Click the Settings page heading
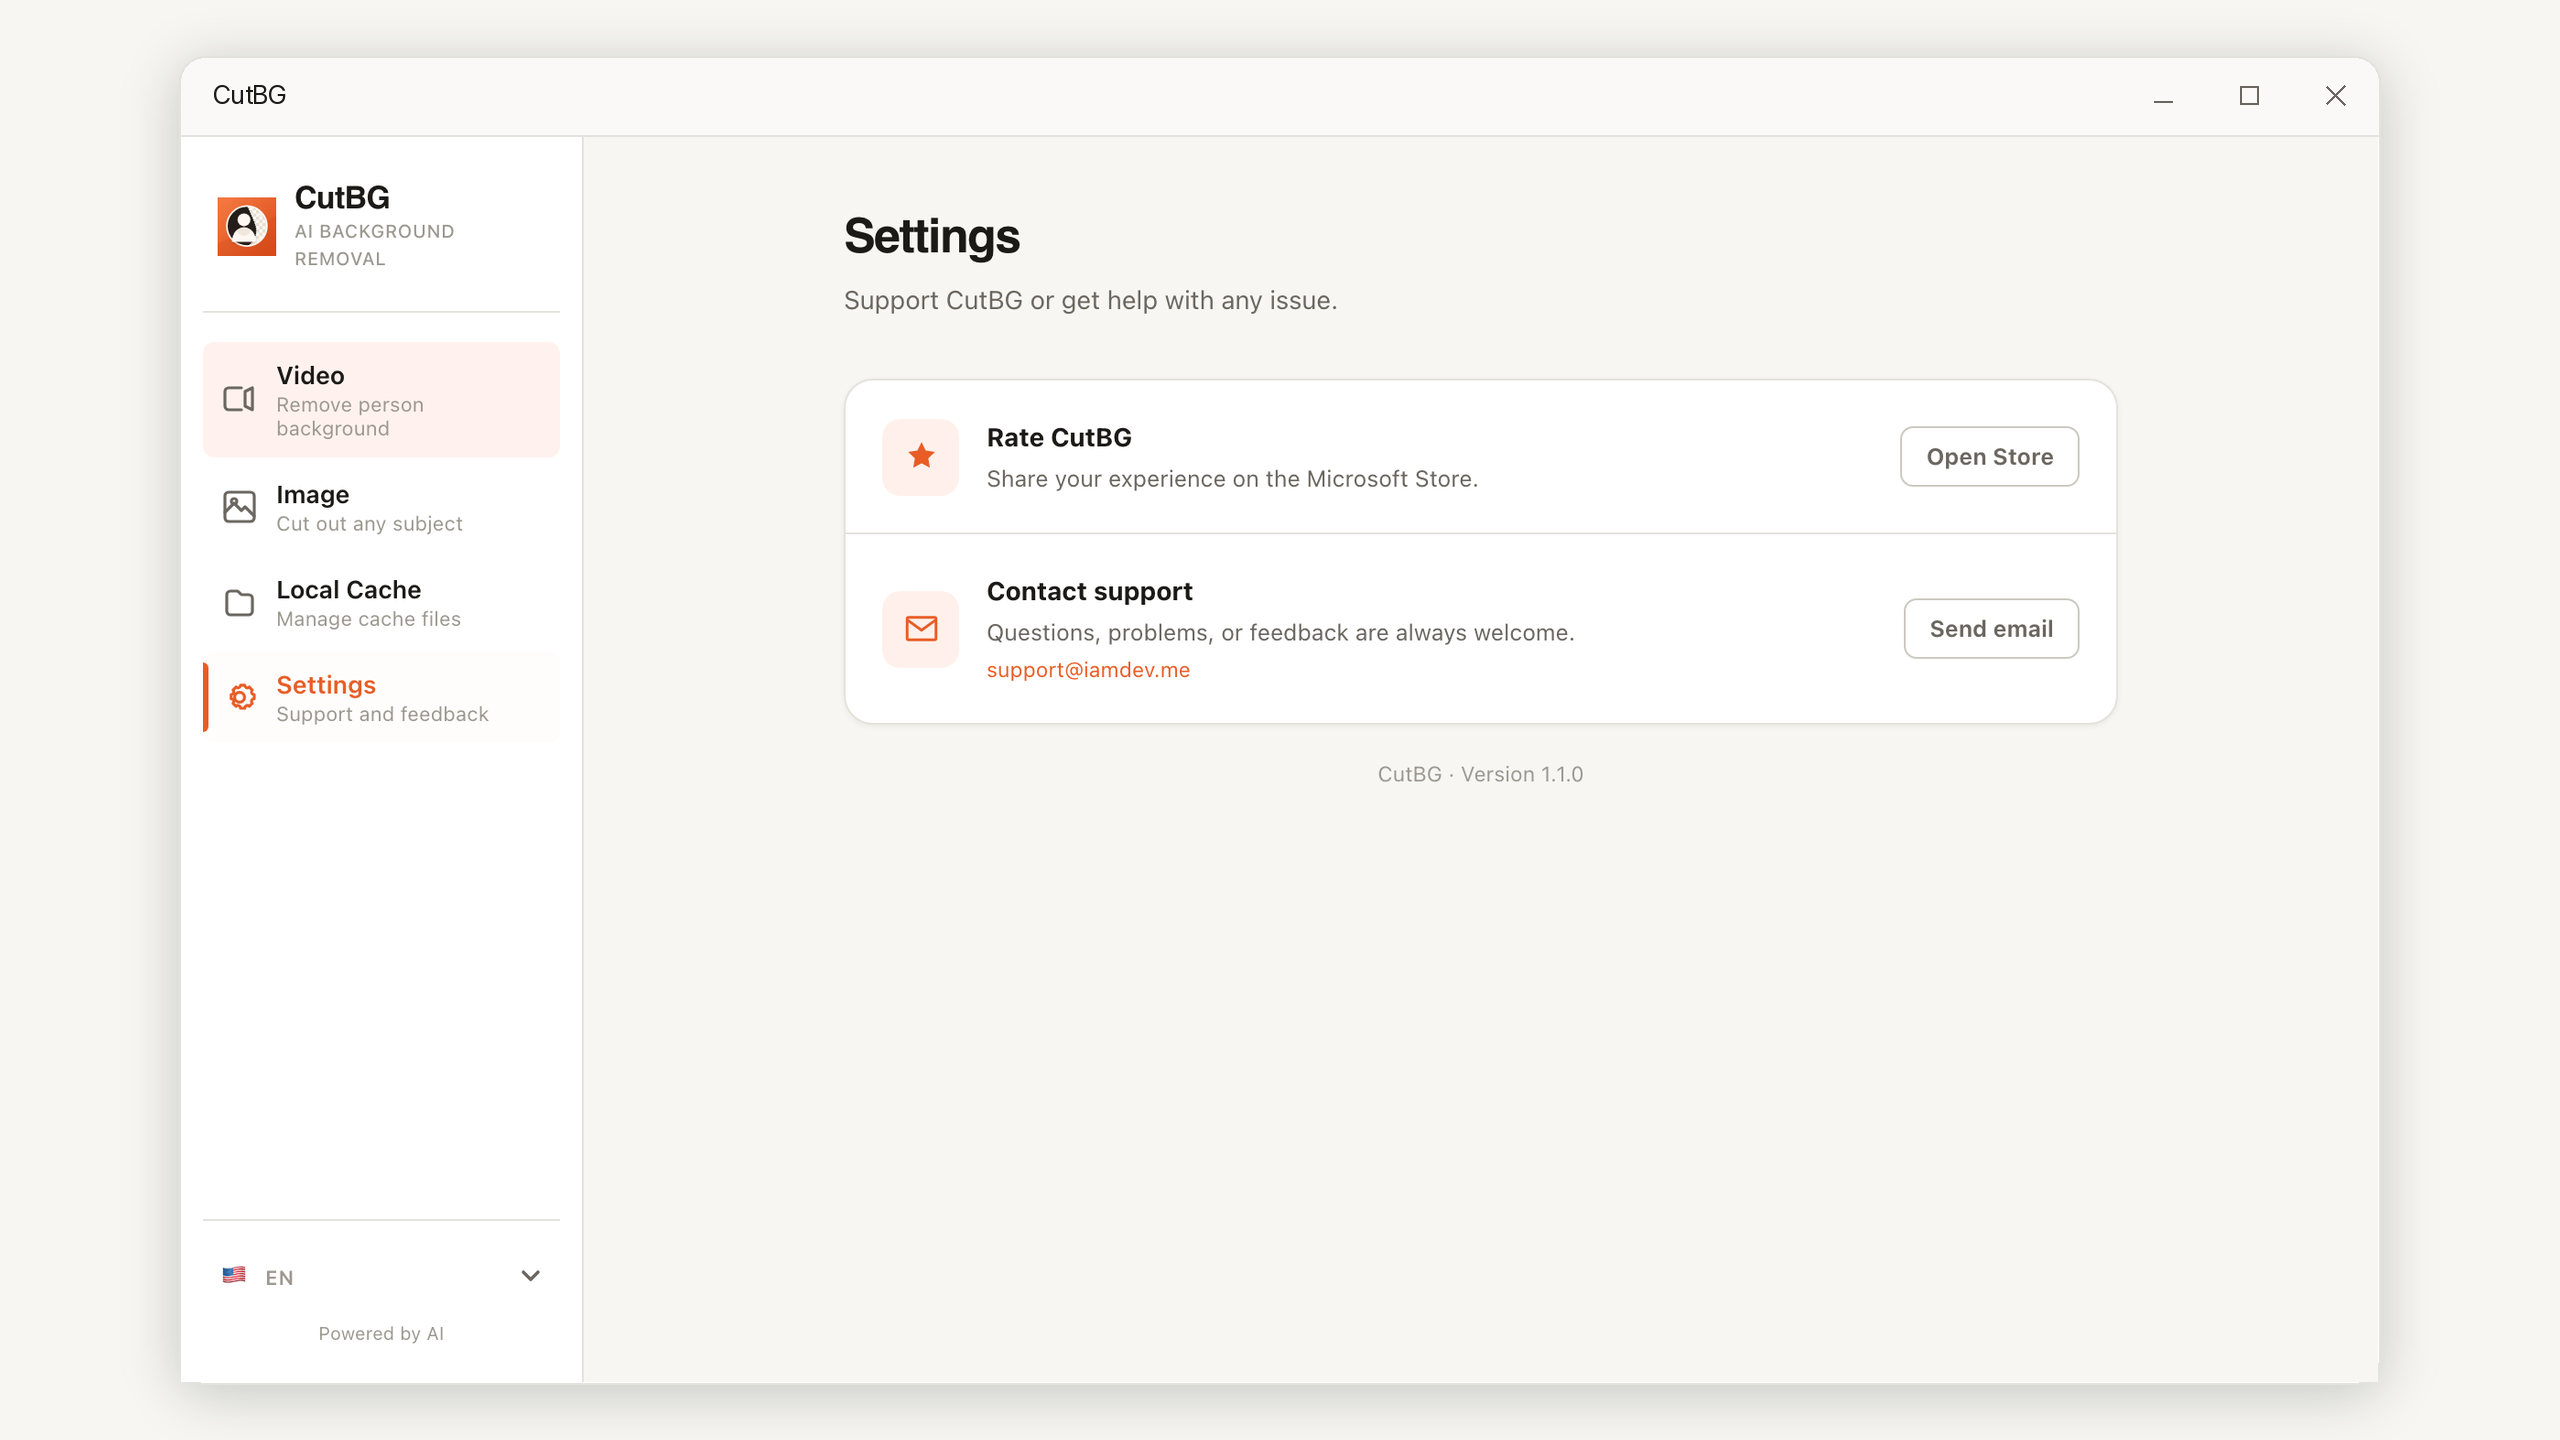This screenshot has height=1440, width=2560. point(931,236)
